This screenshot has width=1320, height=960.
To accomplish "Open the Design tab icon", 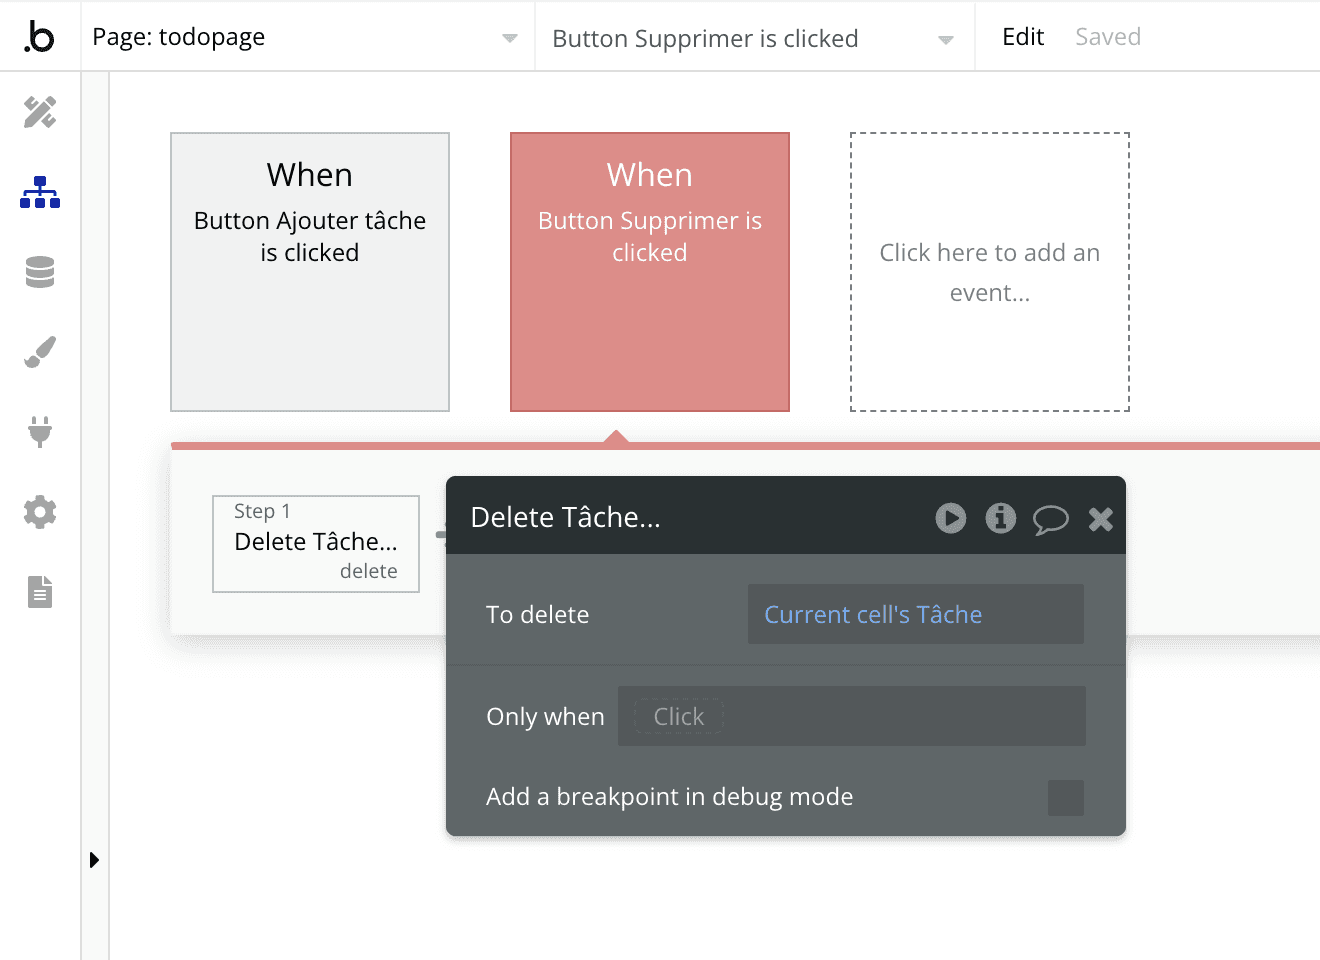I will [x=40, y=113].
